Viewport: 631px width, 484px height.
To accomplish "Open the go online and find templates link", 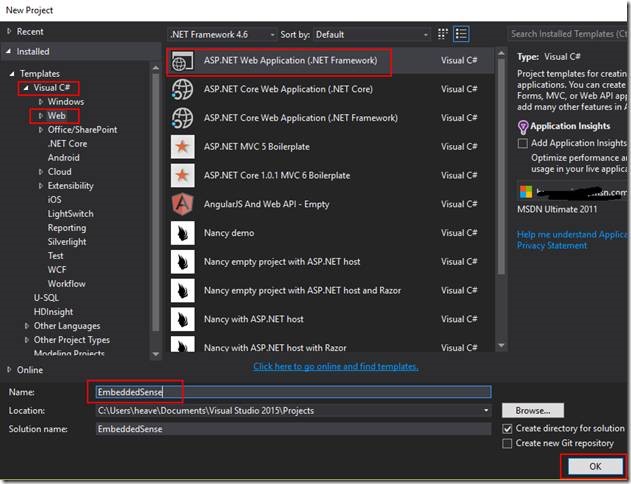I will click(336, 367).
